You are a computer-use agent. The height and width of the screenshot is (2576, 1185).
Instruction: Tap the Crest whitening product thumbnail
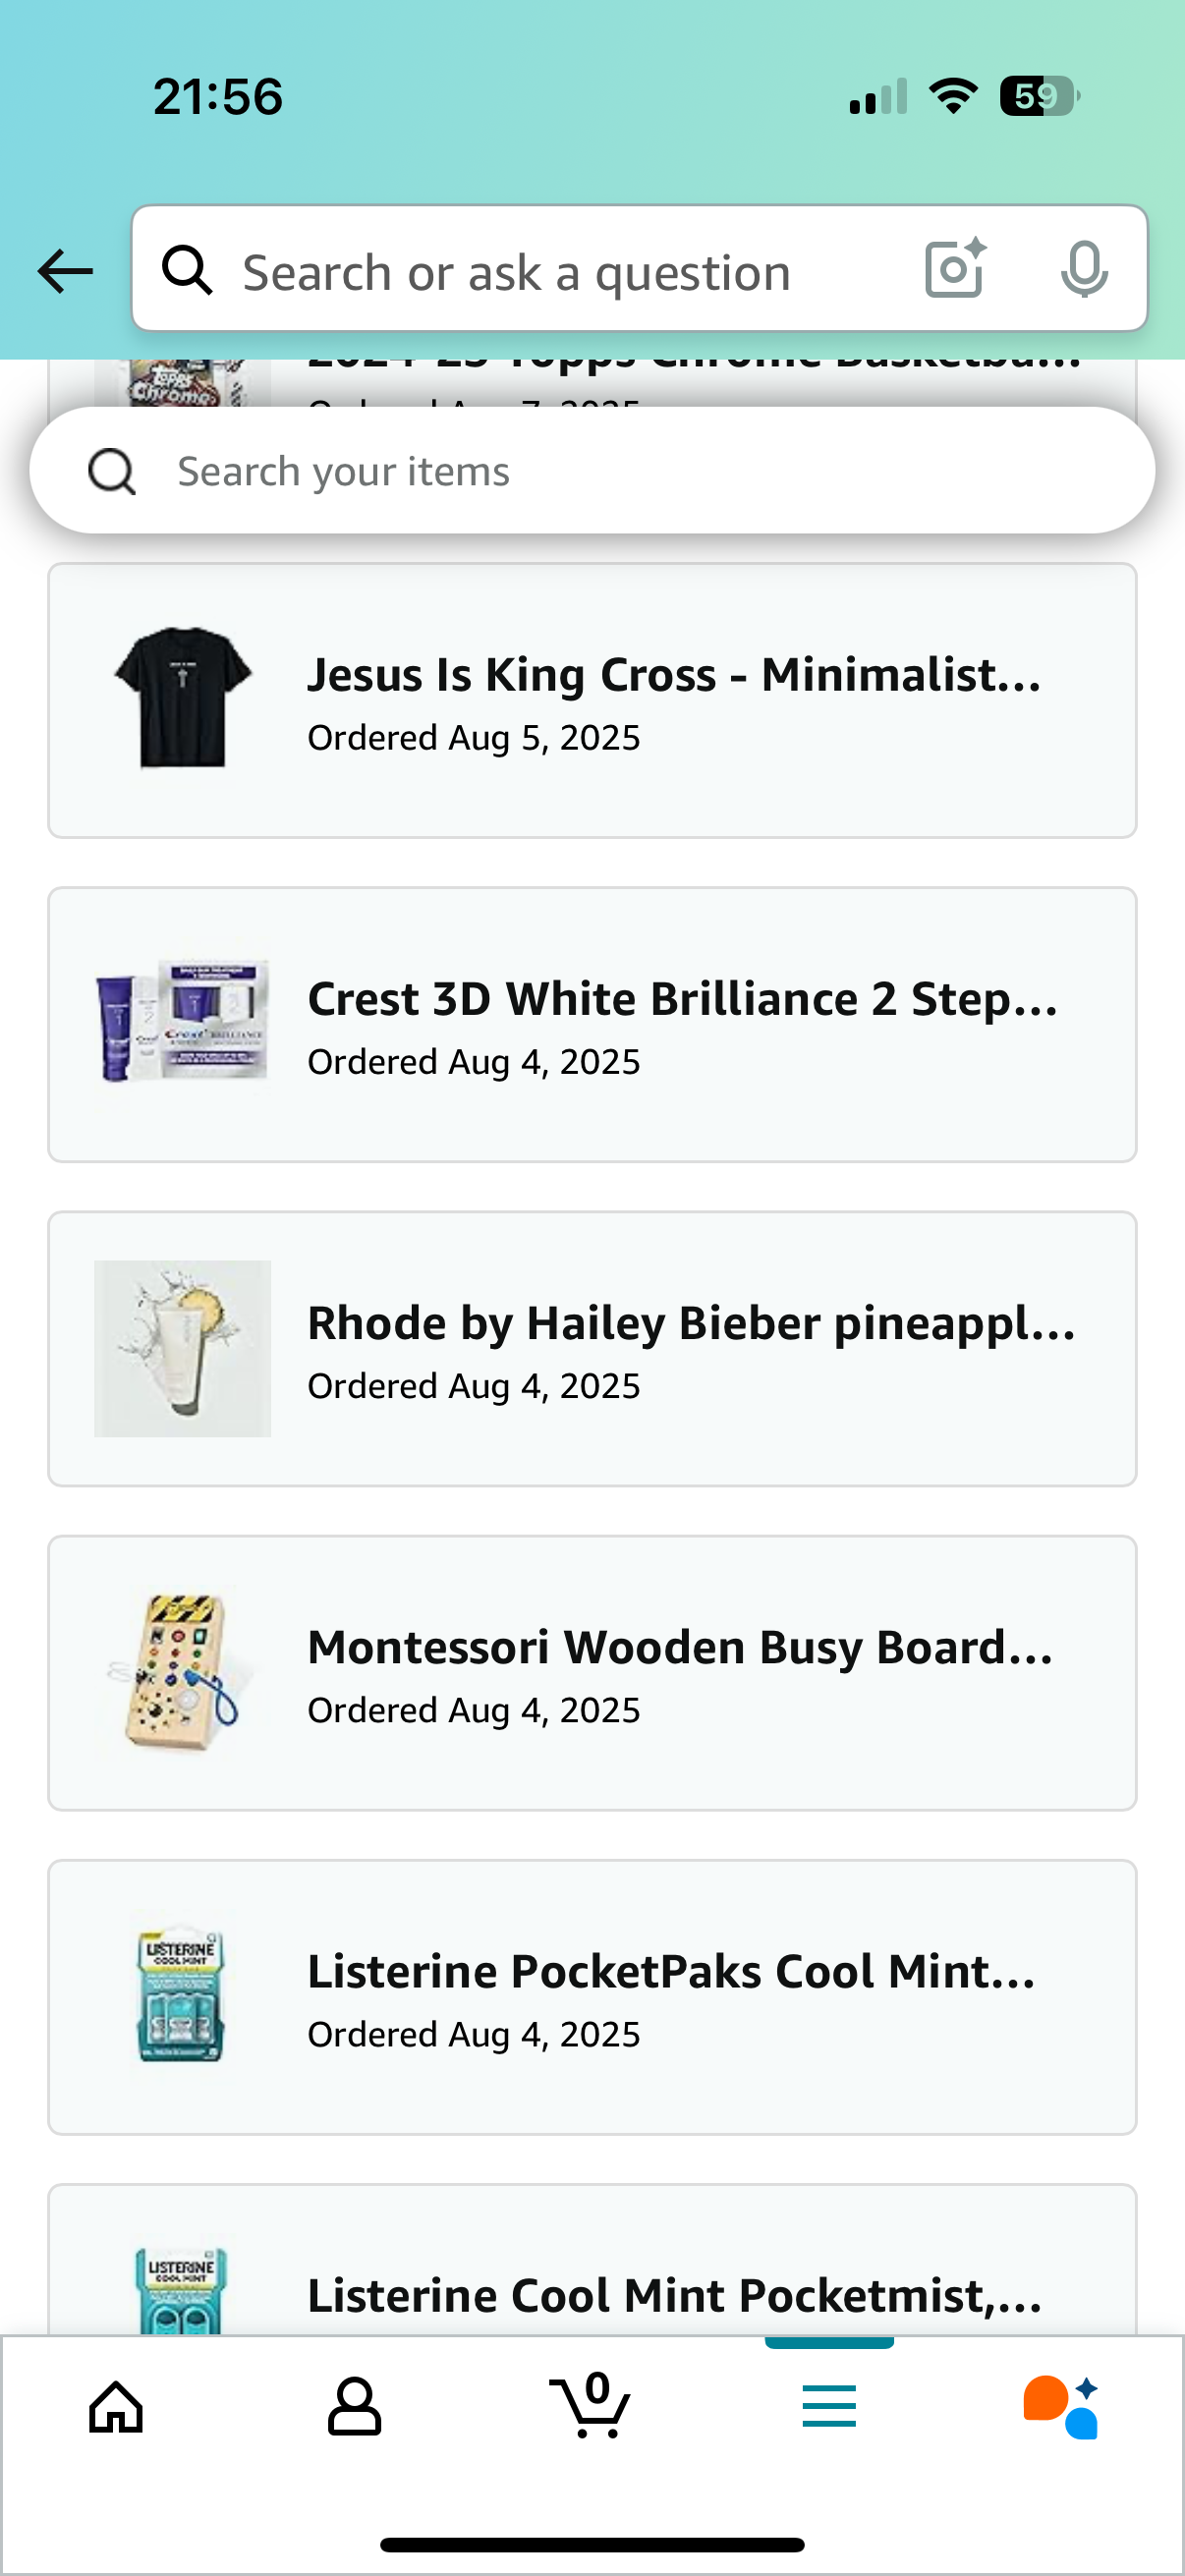pyautogui.click(x=183, y=1022)
